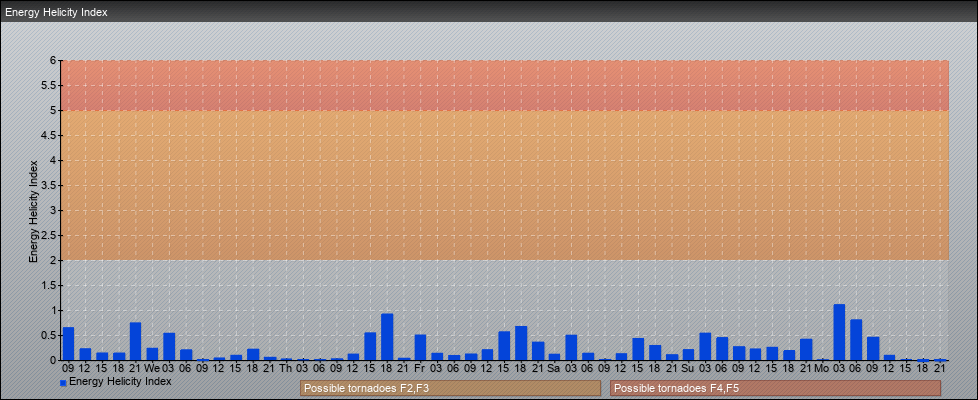Click the '1' value on the y-axis
Viewport: 978px width, 400px height.
click(54, 310)
